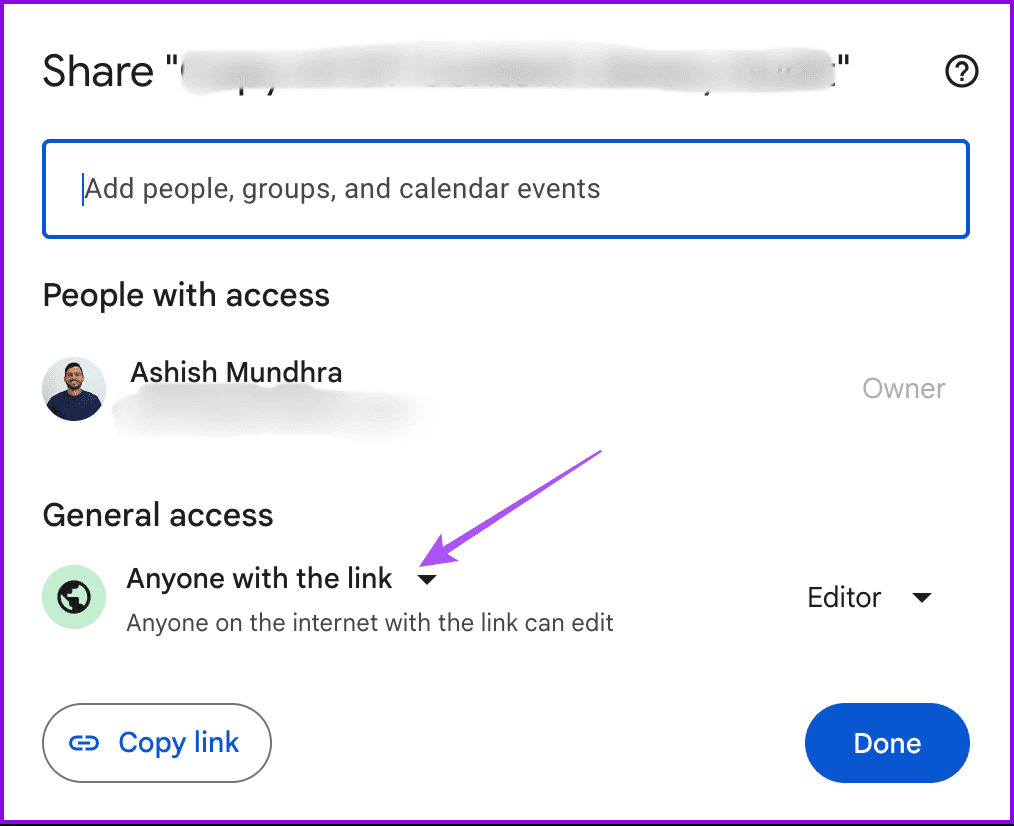Click the name Ashish Mundhra
This screenshot has width=1014, height=826.
(x=236, y=372)
